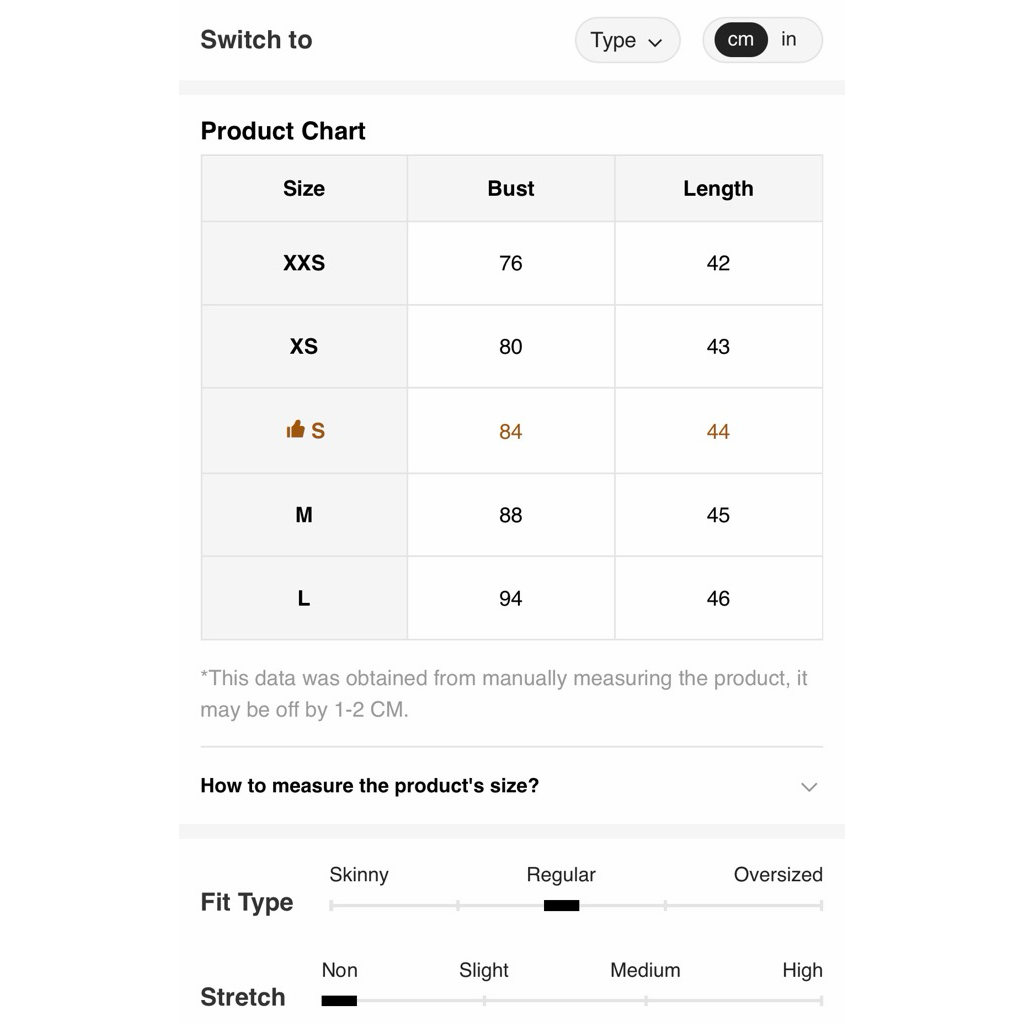The image size is (1024, 1024).
Task: Switch measurement units to in
Action: tap(788, 39)
